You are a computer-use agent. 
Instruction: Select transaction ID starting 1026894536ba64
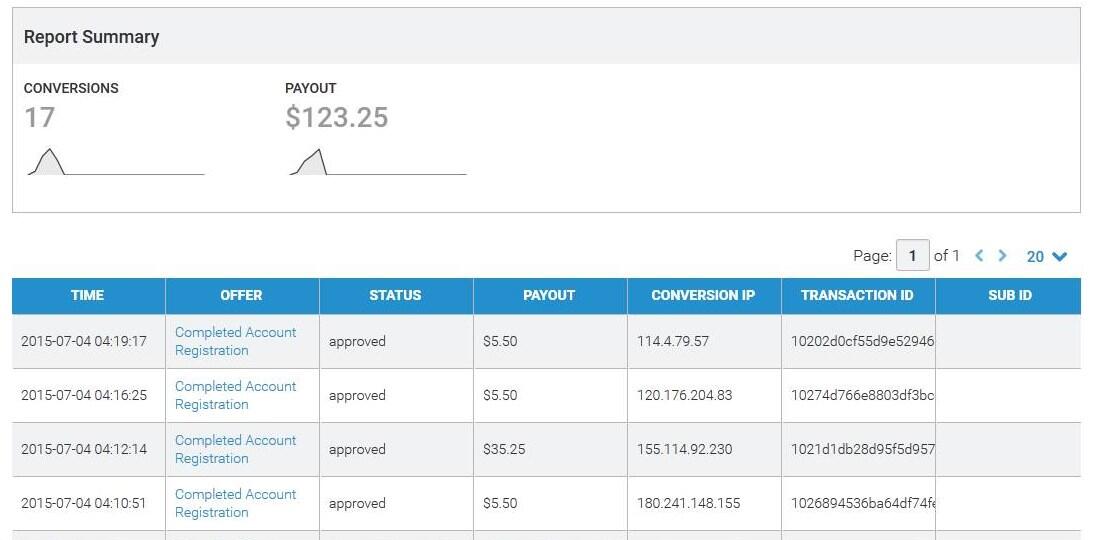click(863, 503)
